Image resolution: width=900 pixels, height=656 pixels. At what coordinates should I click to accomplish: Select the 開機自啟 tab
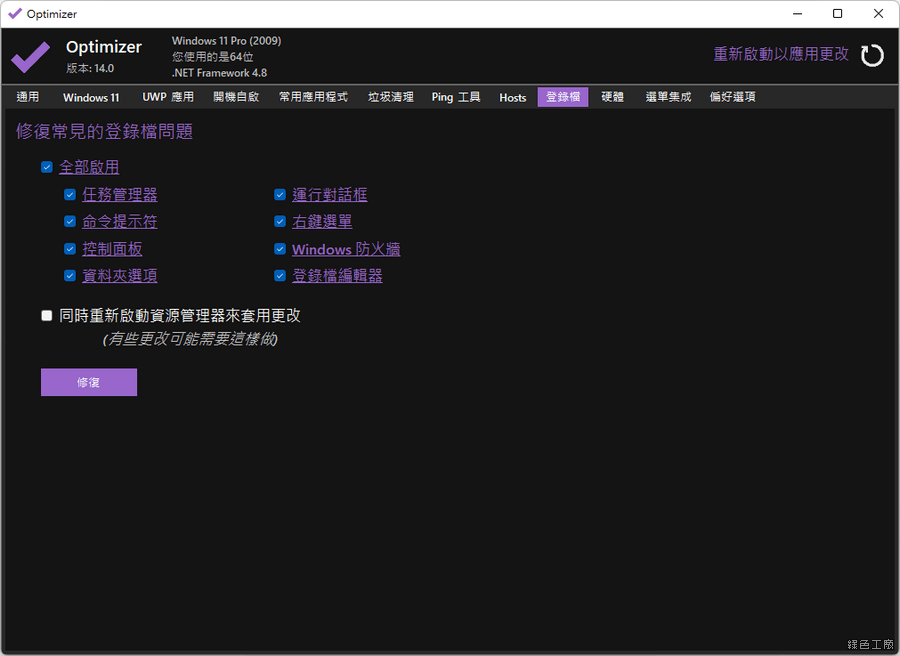coord(236,97)
